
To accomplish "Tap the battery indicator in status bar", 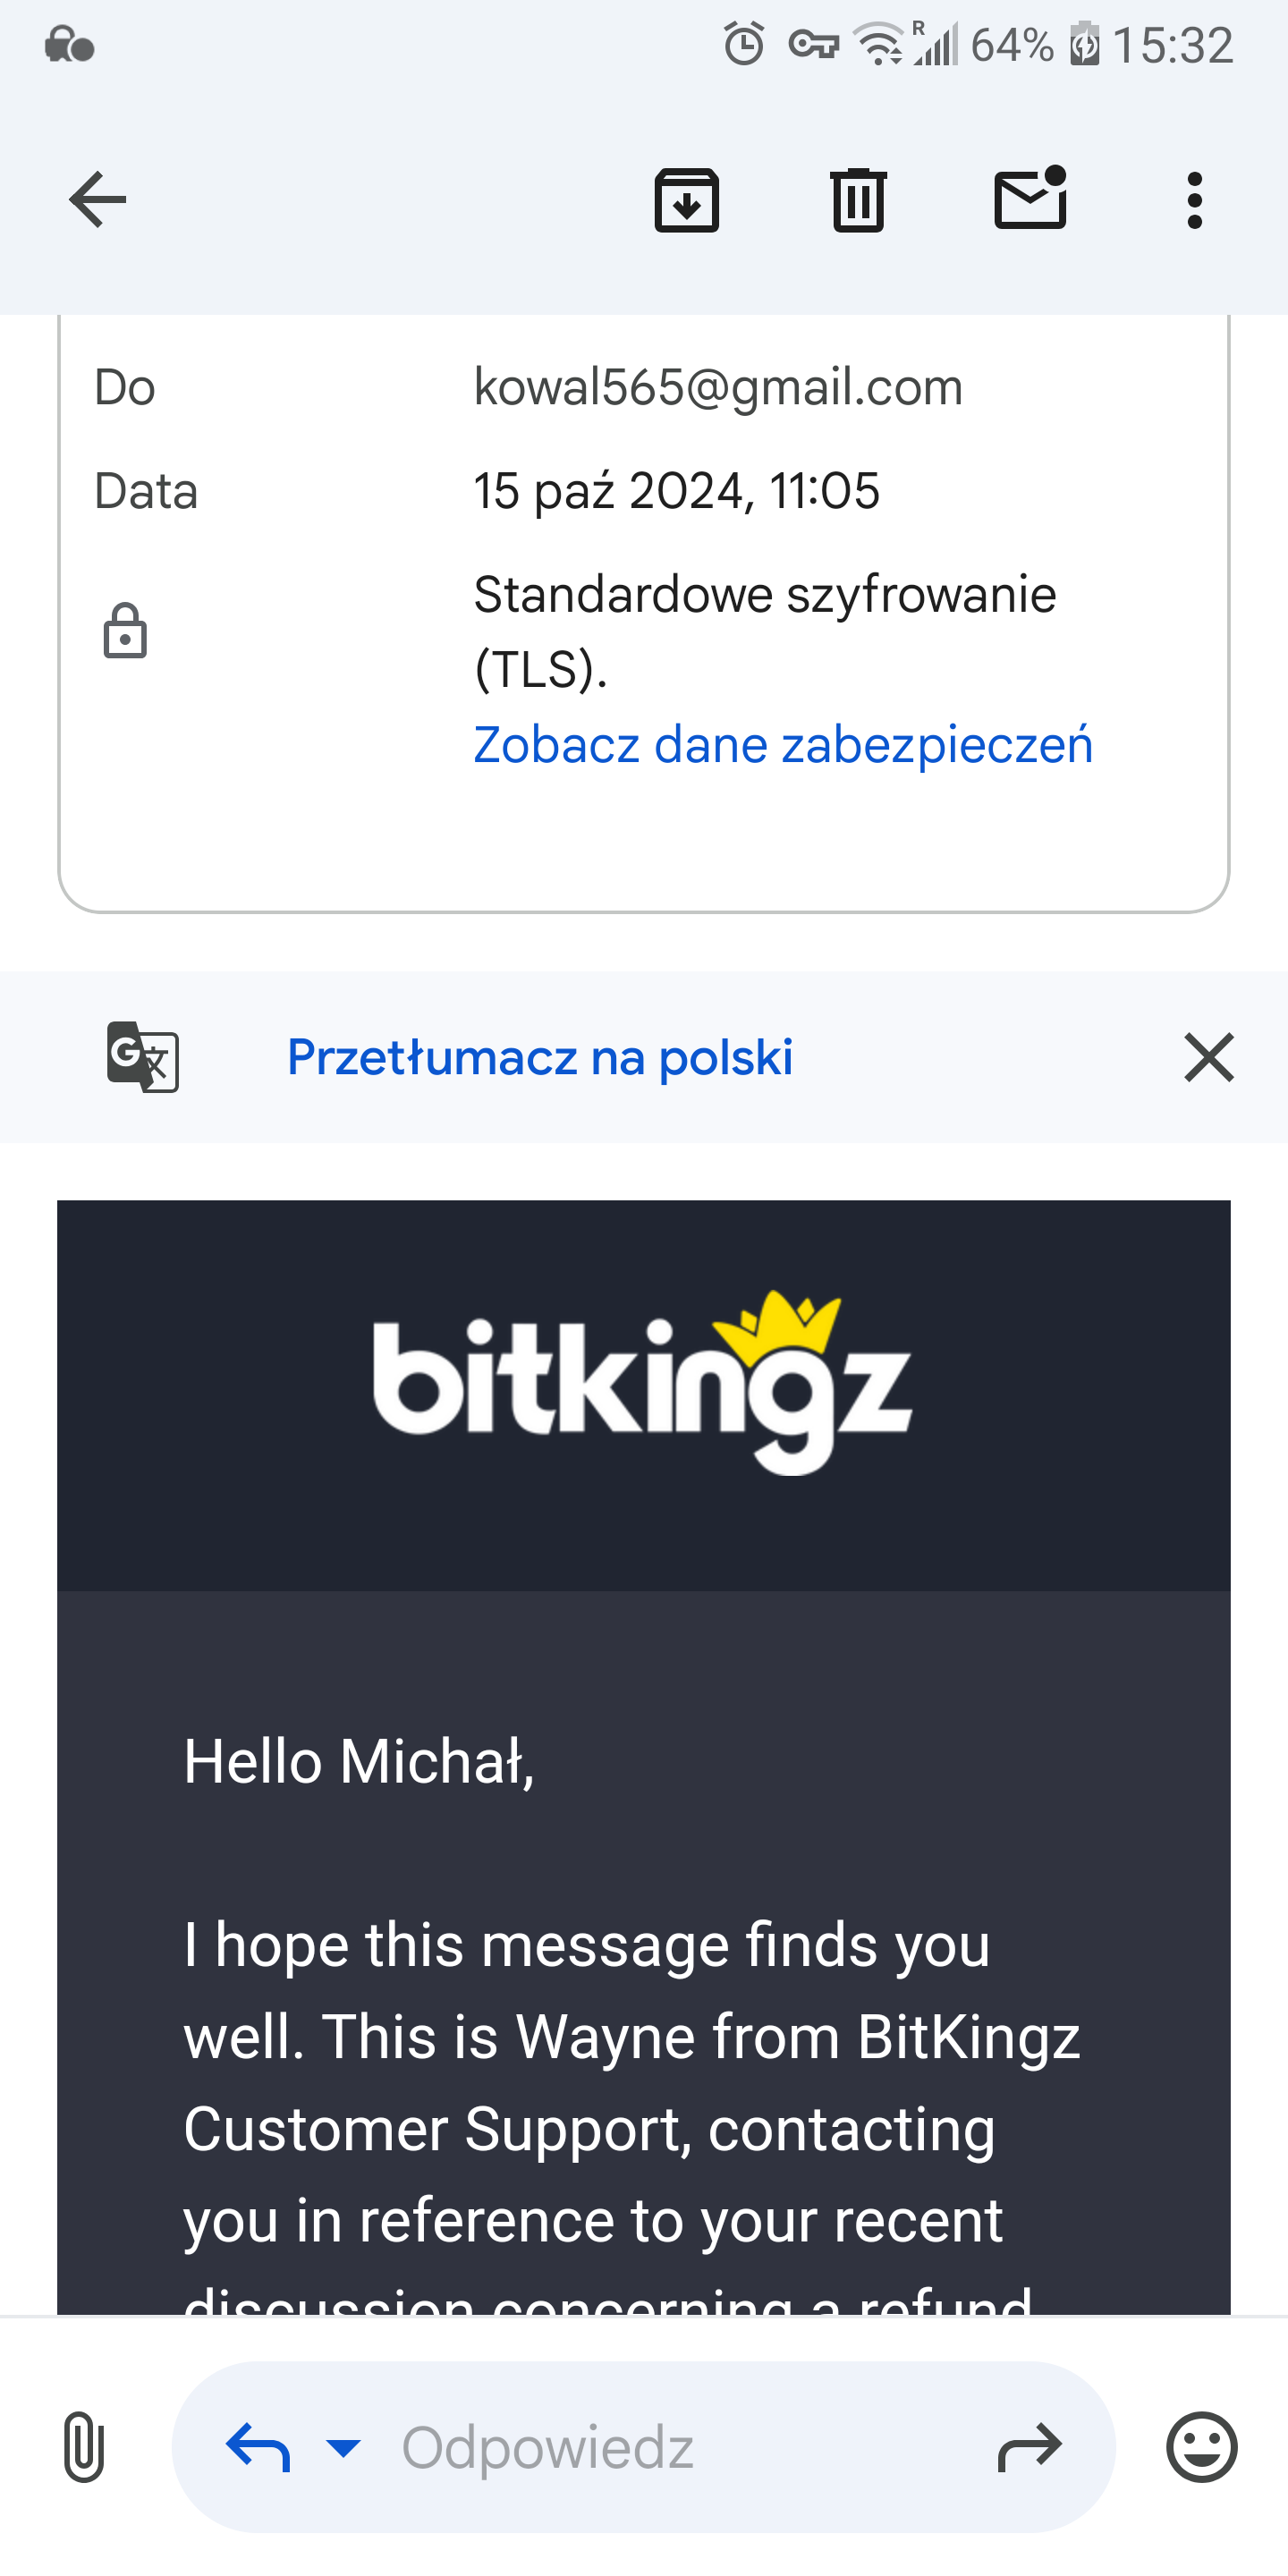I will [x=1084, y=45].
